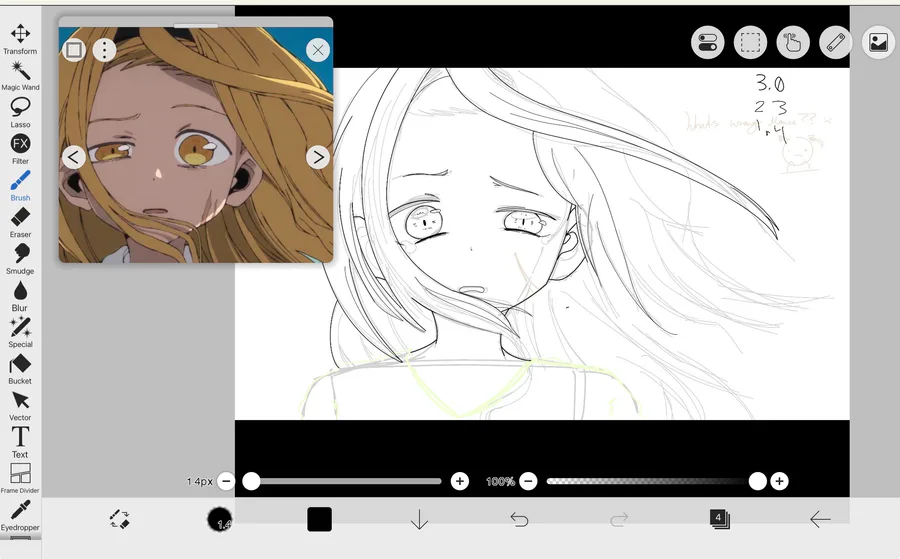Select the Text tool
This screenshot has width=900, height=559.
coord(20,442)
